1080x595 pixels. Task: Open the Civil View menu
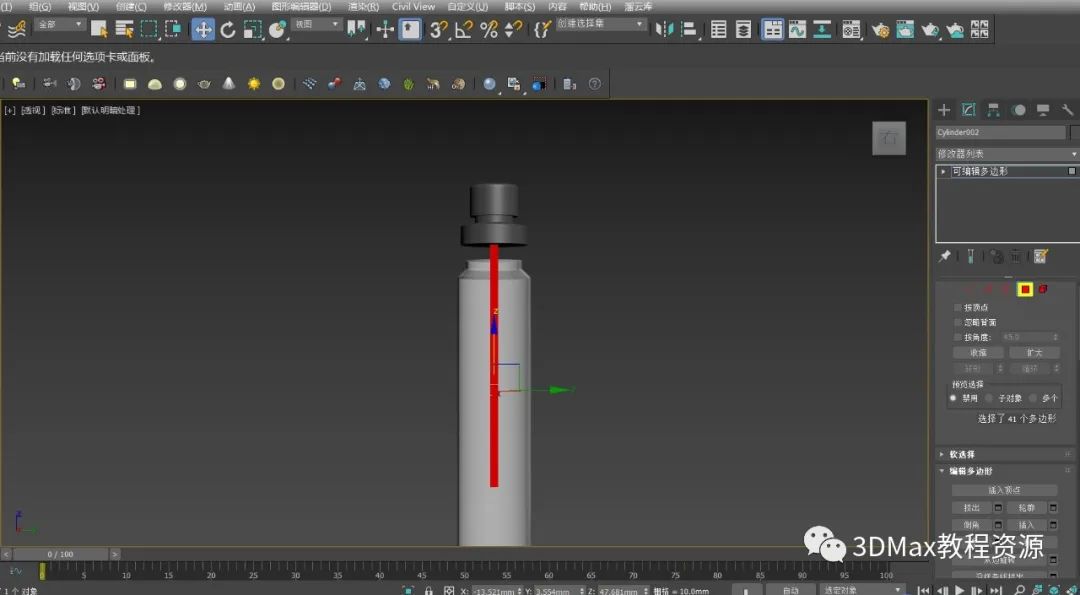click(413, 6)
